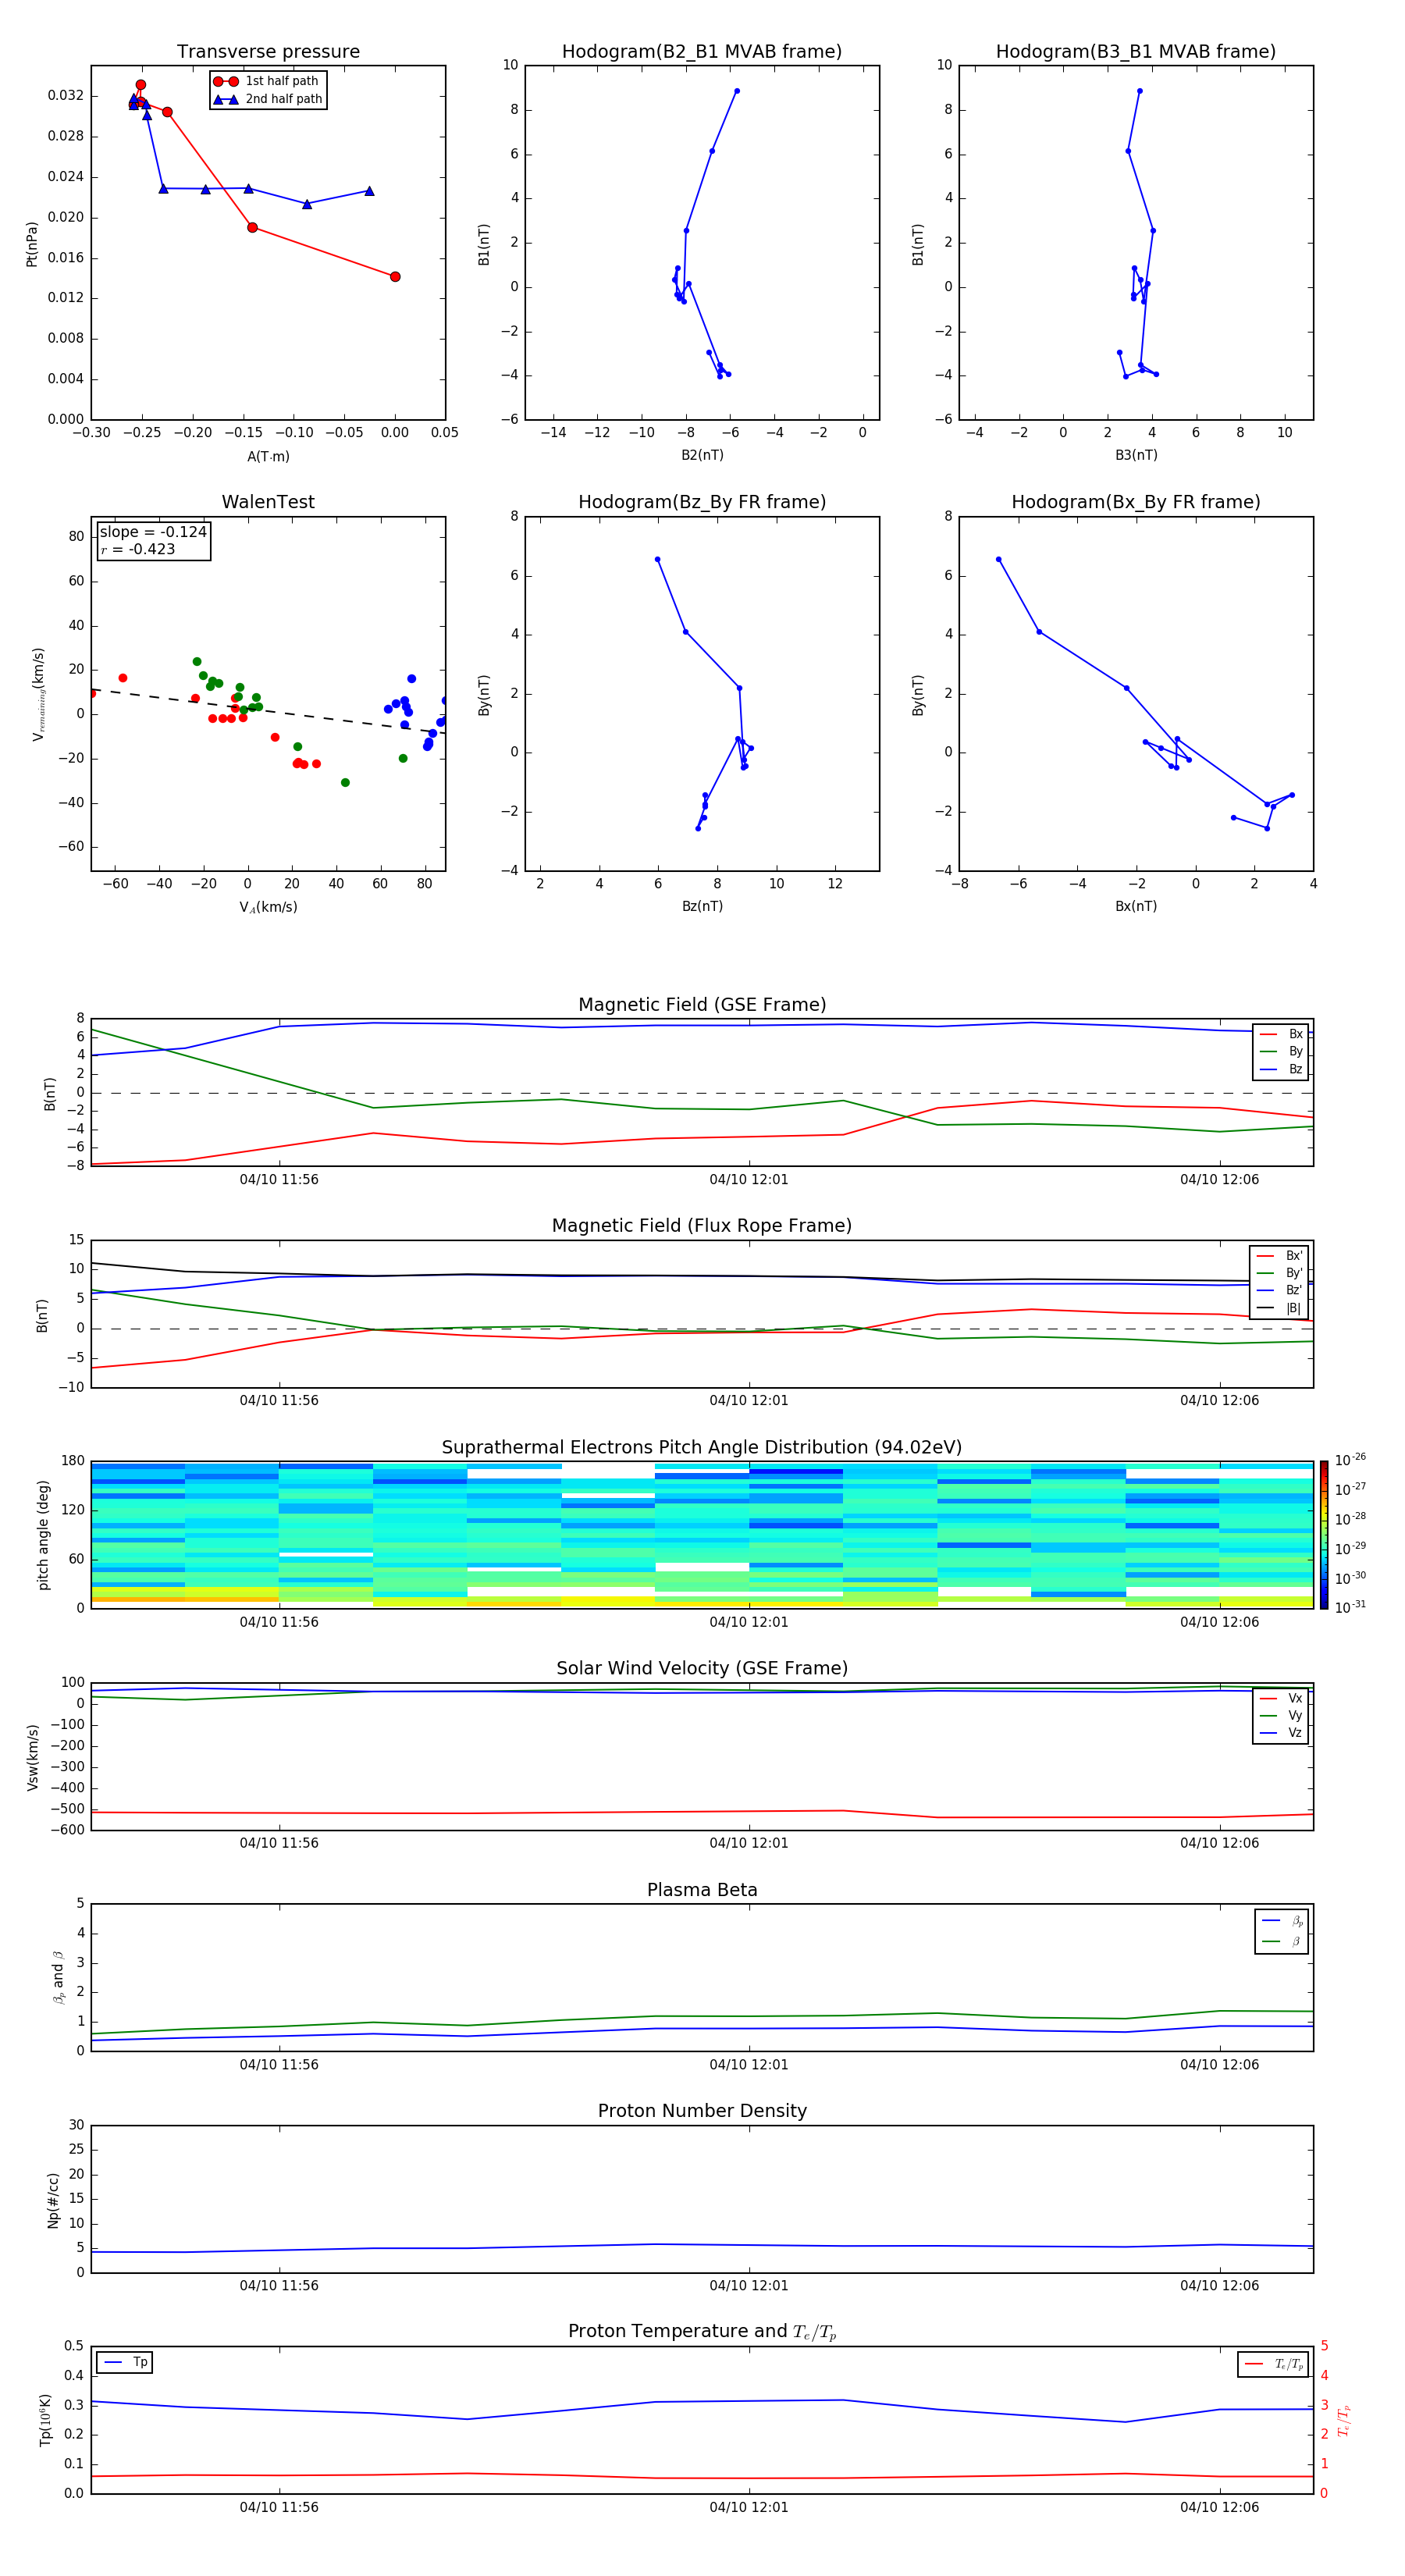This screenshot has width=1405, height=2576.
Task: Click the 'VA(km/s)' axis label in WalenTest
Action: [x=268, y=907]
